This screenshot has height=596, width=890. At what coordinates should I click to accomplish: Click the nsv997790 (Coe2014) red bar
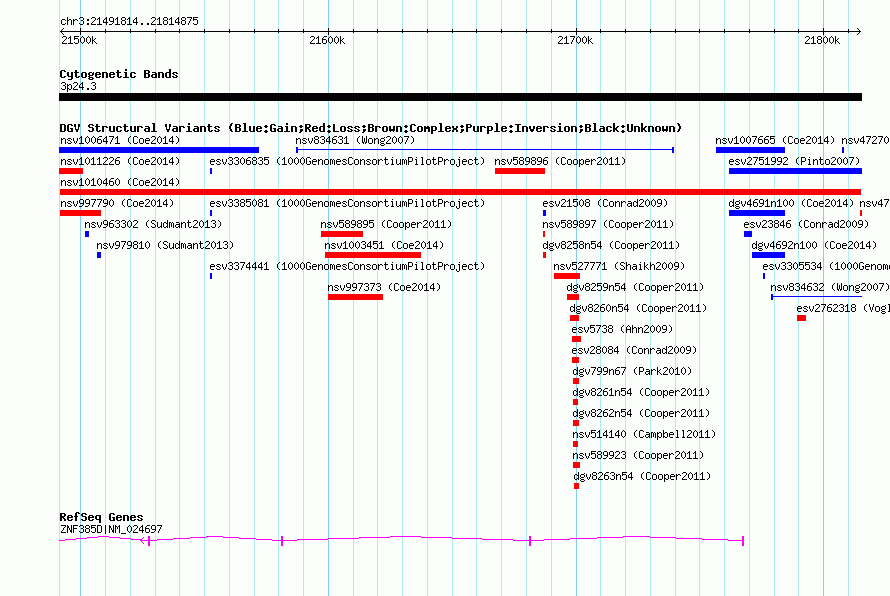coord(80,213)
